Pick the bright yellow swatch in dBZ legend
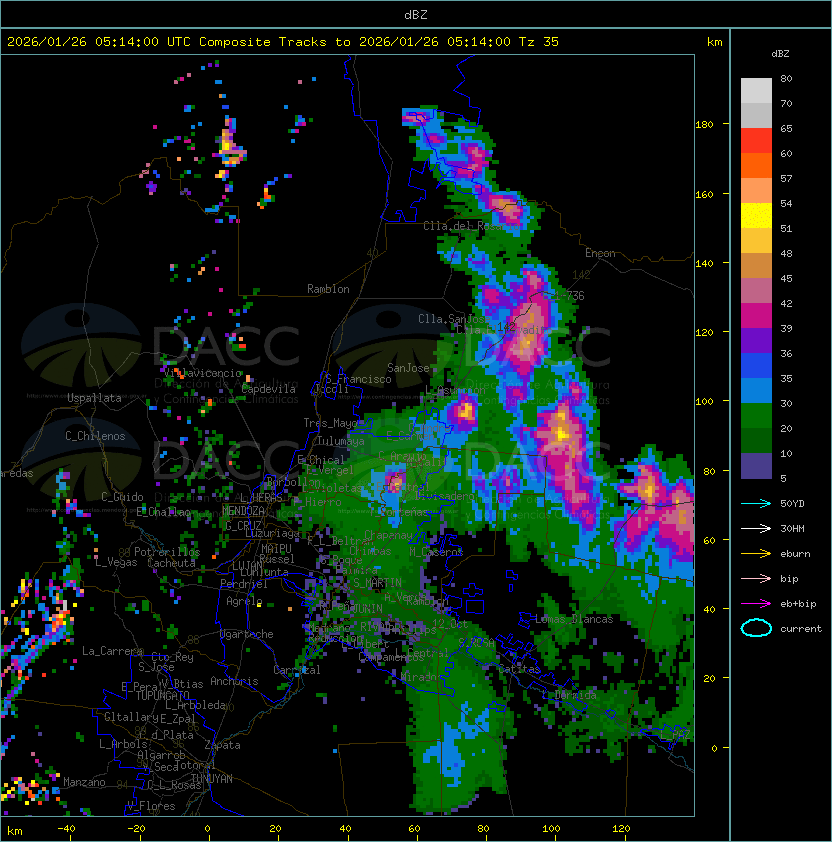832x842 pixels. (x=756, y=216)
